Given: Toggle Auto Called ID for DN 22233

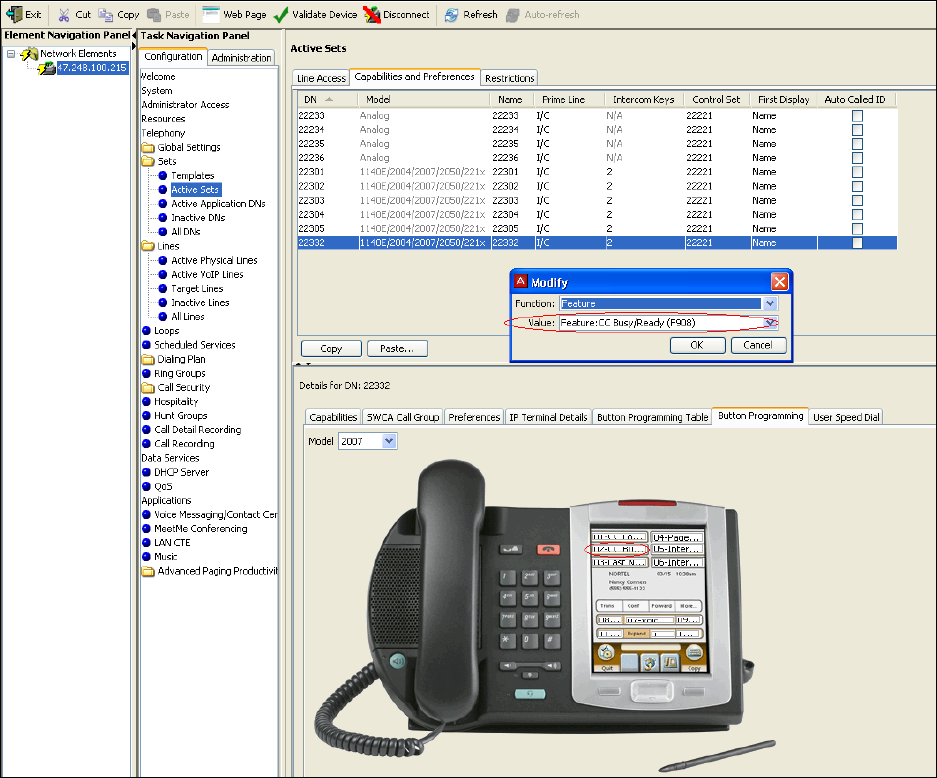Looking at the screenshot, I should [857, 115].
